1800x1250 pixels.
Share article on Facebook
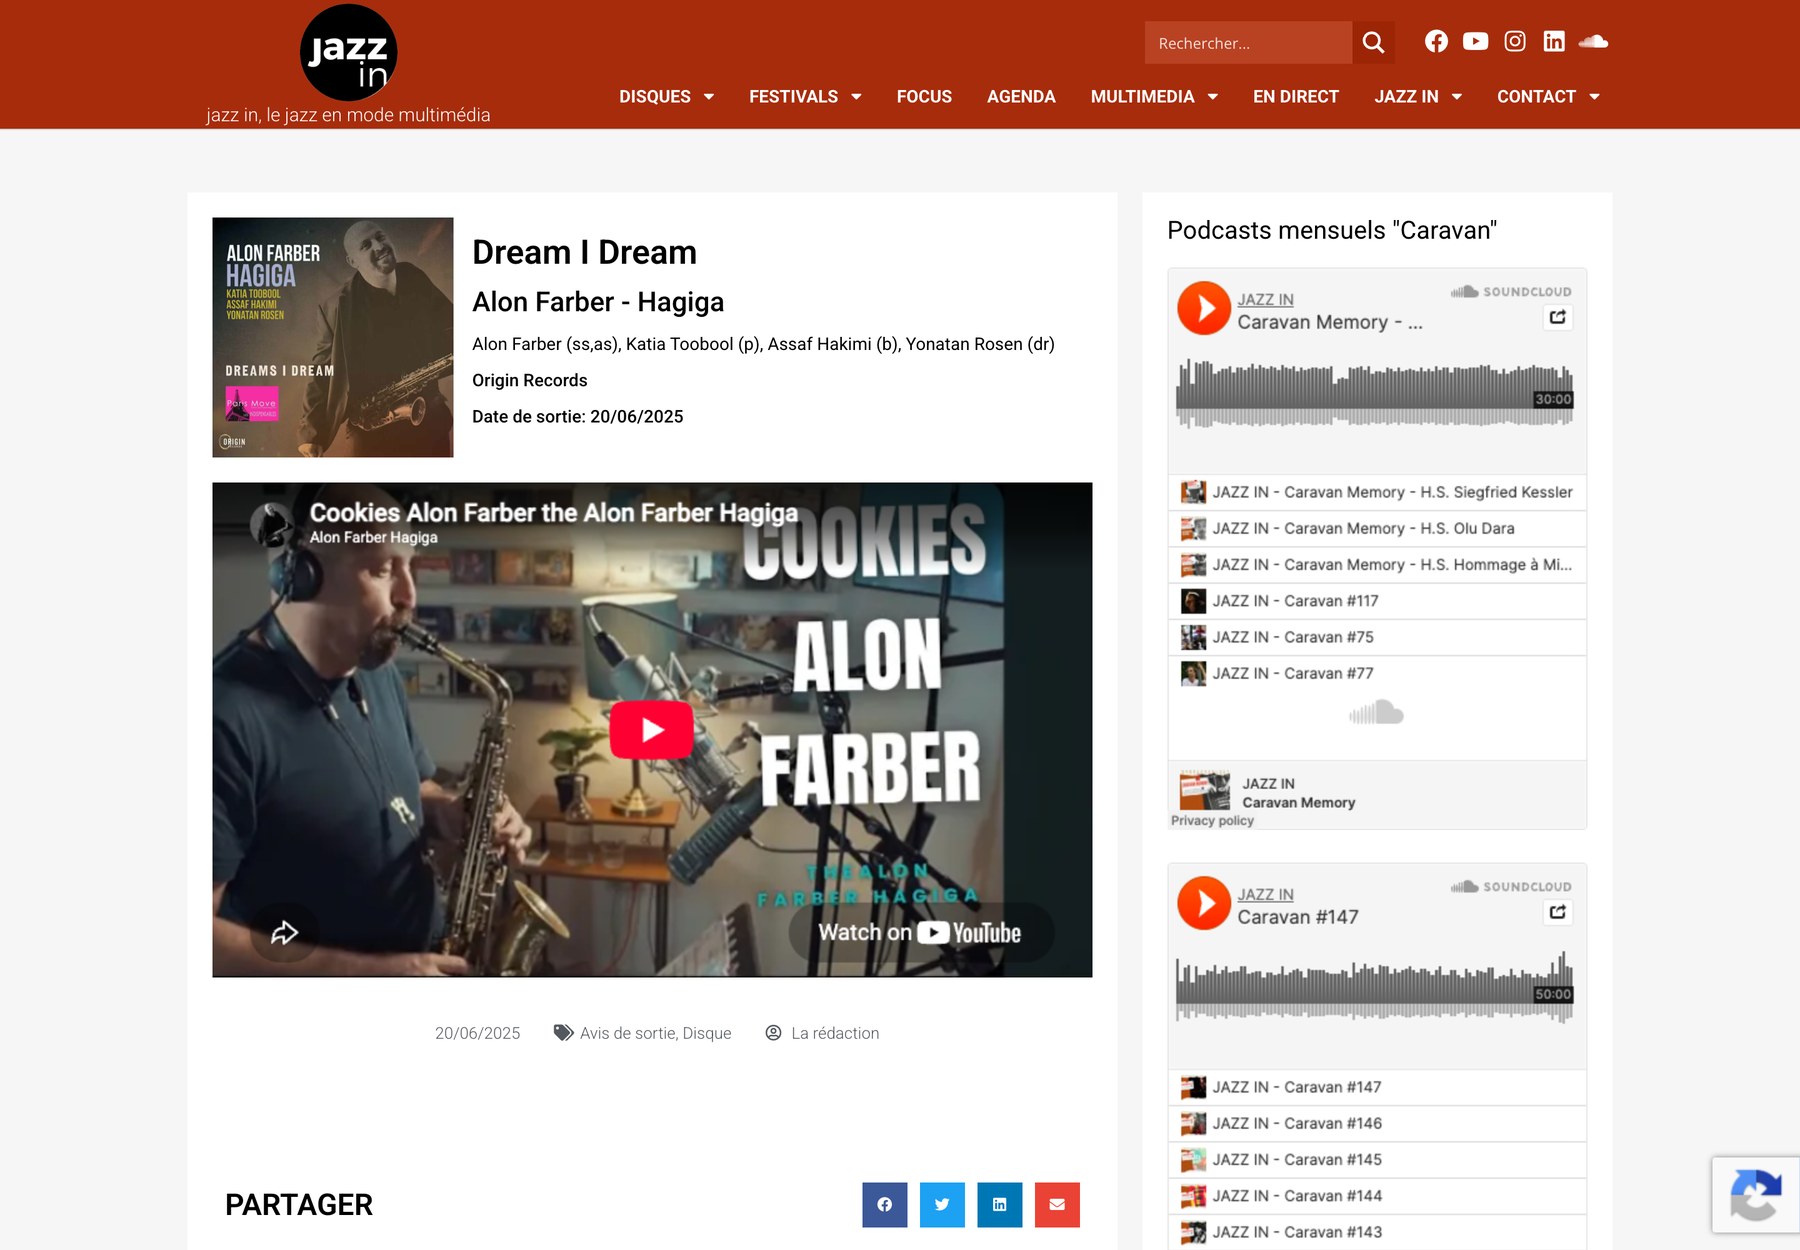tap(885, 1204)
